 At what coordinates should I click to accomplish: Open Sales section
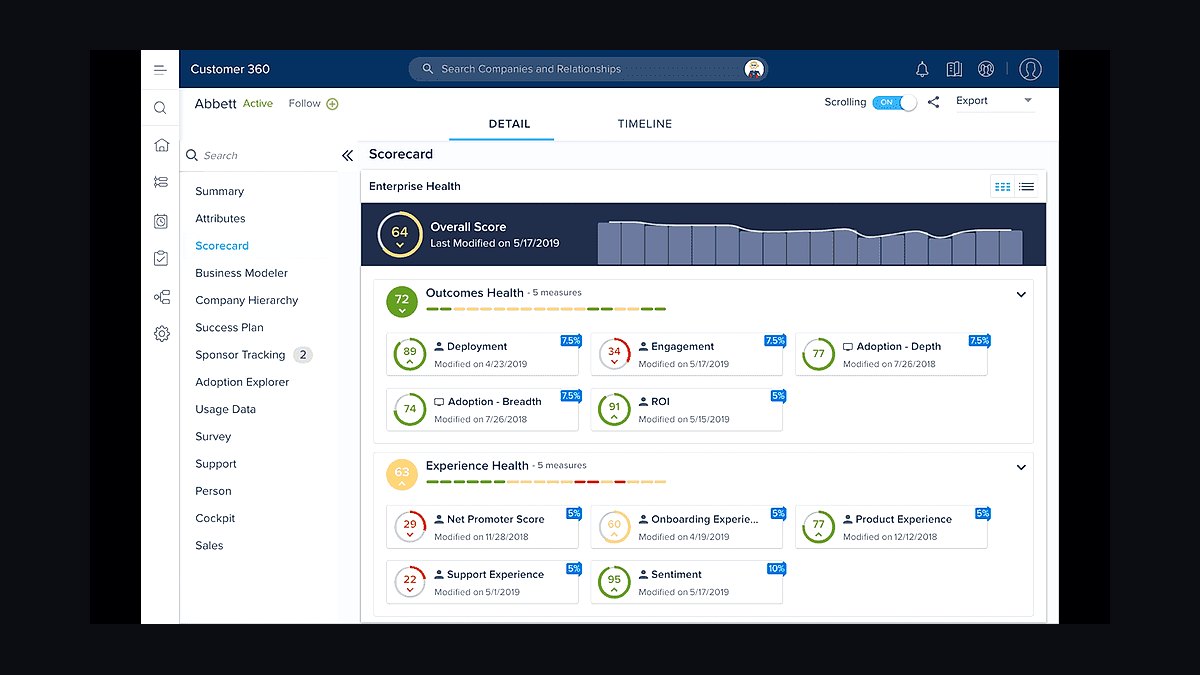coord(209,545)
